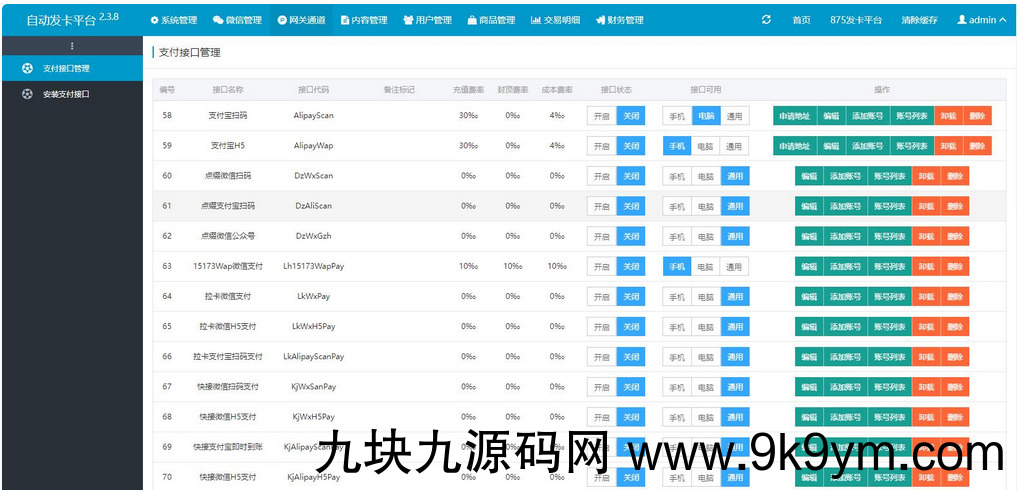Open the 网关通道 top menu tab
The width and height of the screenshot is (1017, 490).
point(301,20)
